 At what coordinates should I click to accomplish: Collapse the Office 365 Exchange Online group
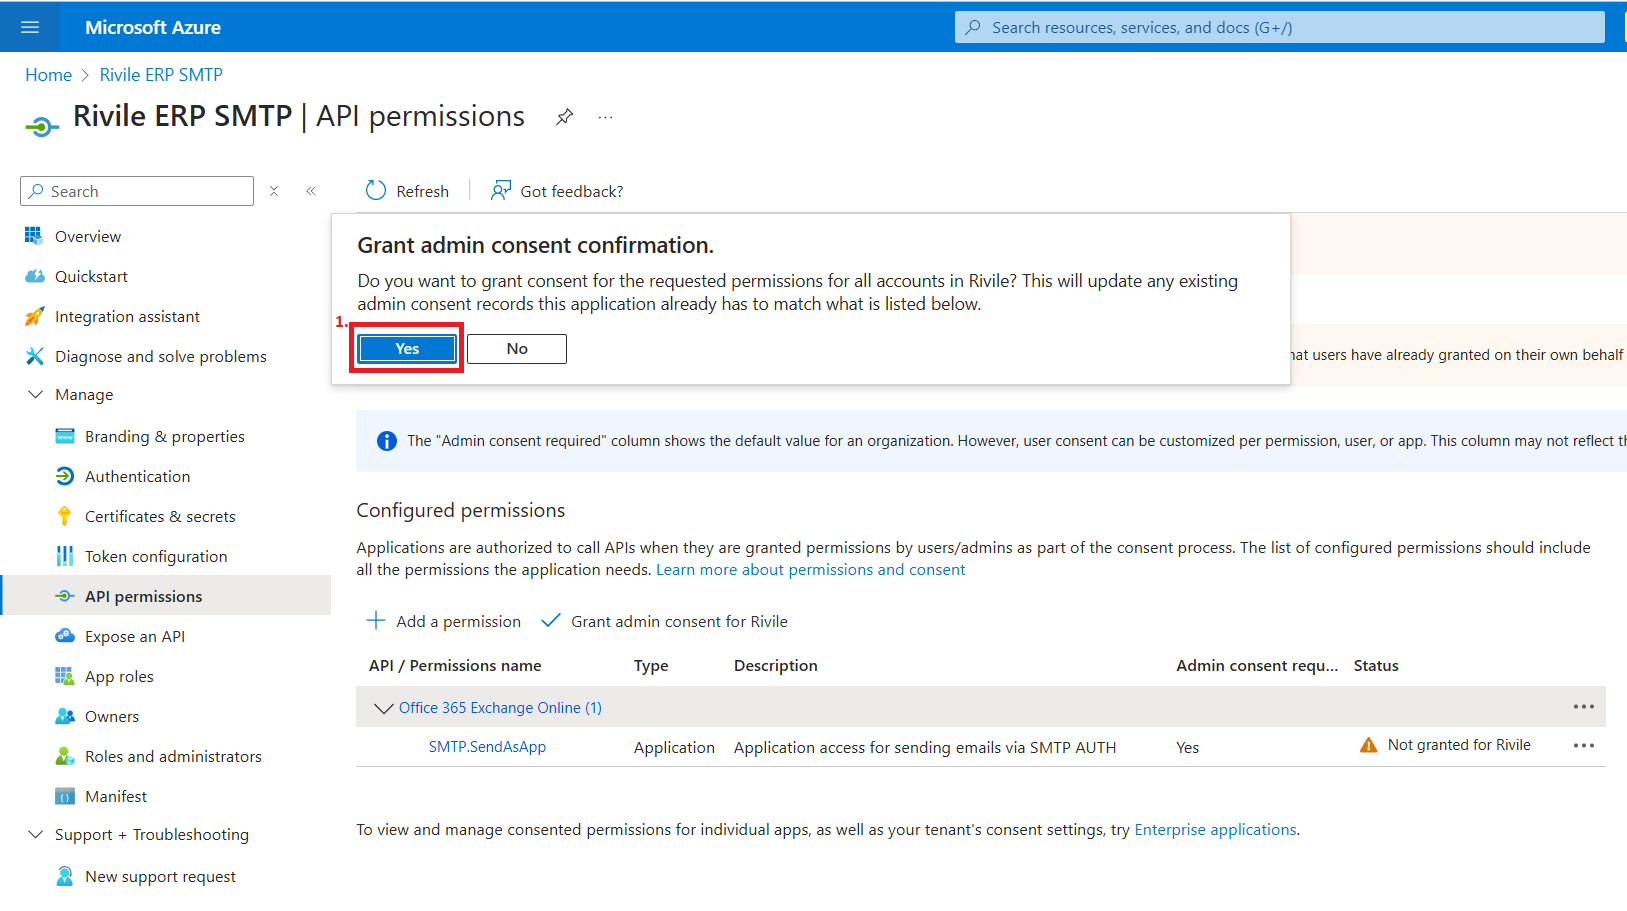click(x=383, y=708)
